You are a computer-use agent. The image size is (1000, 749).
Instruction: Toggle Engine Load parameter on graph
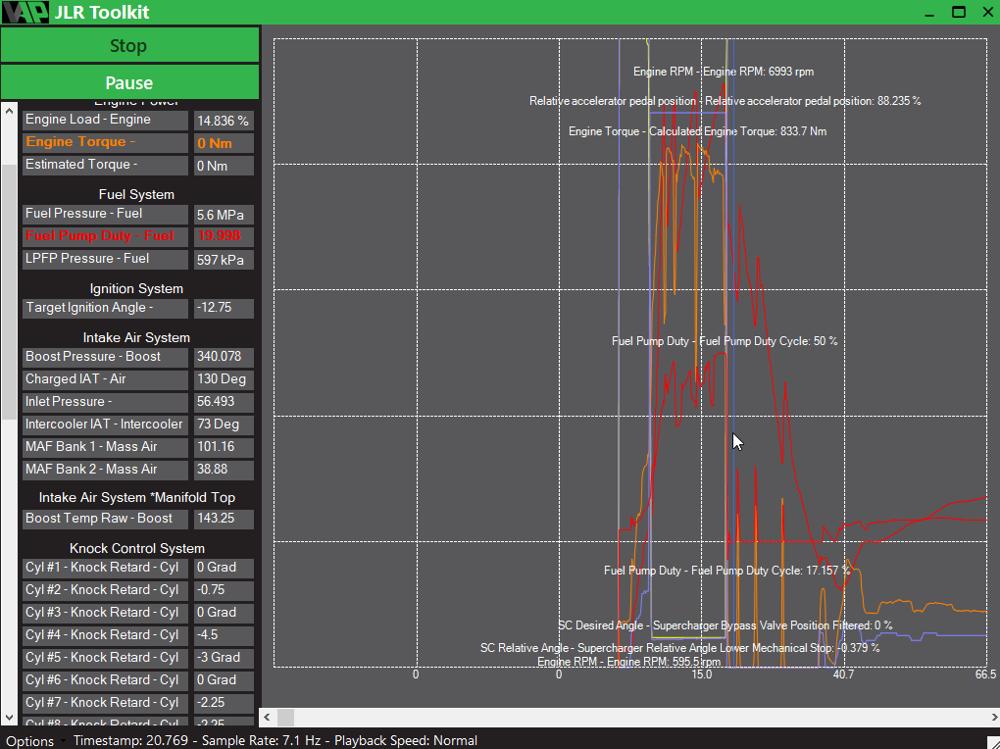[105, 120]
